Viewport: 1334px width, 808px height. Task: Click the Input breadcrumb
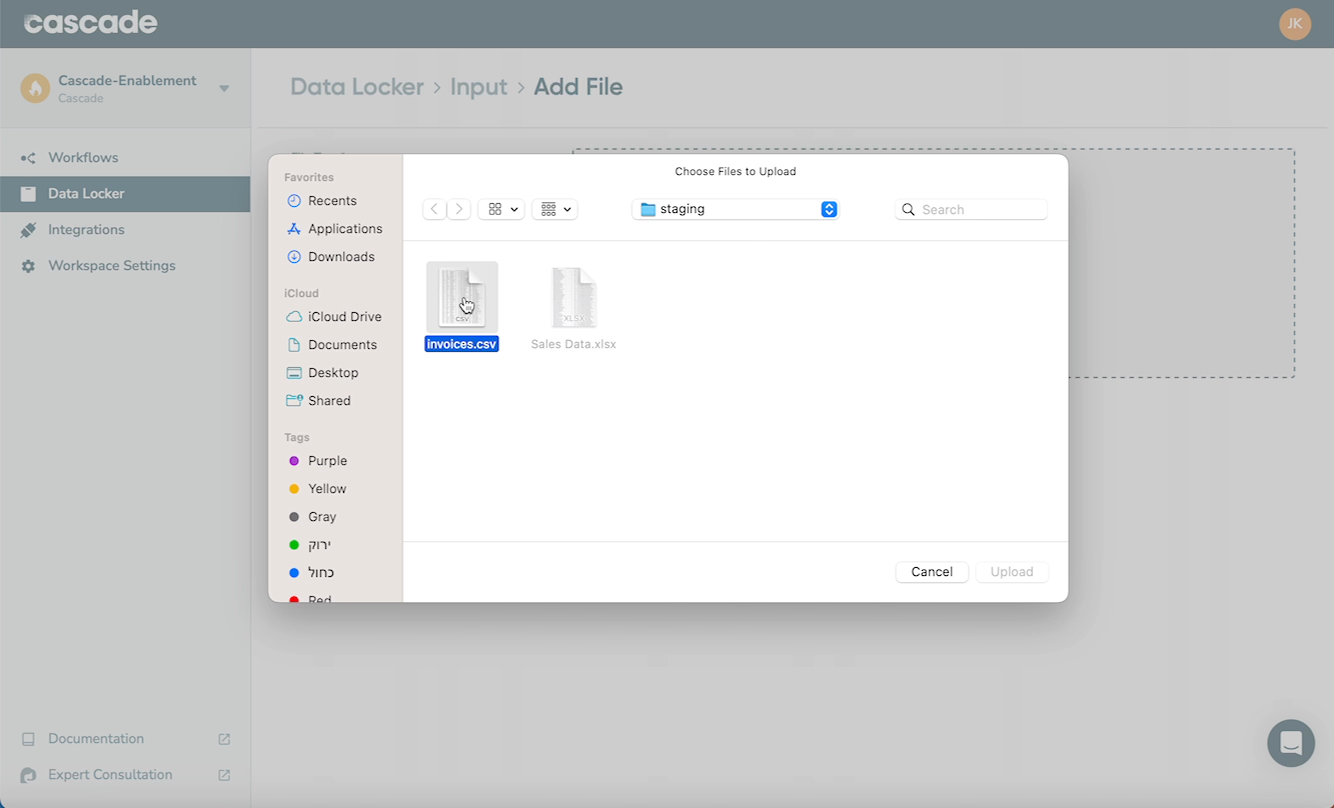[x=478, y=87]
